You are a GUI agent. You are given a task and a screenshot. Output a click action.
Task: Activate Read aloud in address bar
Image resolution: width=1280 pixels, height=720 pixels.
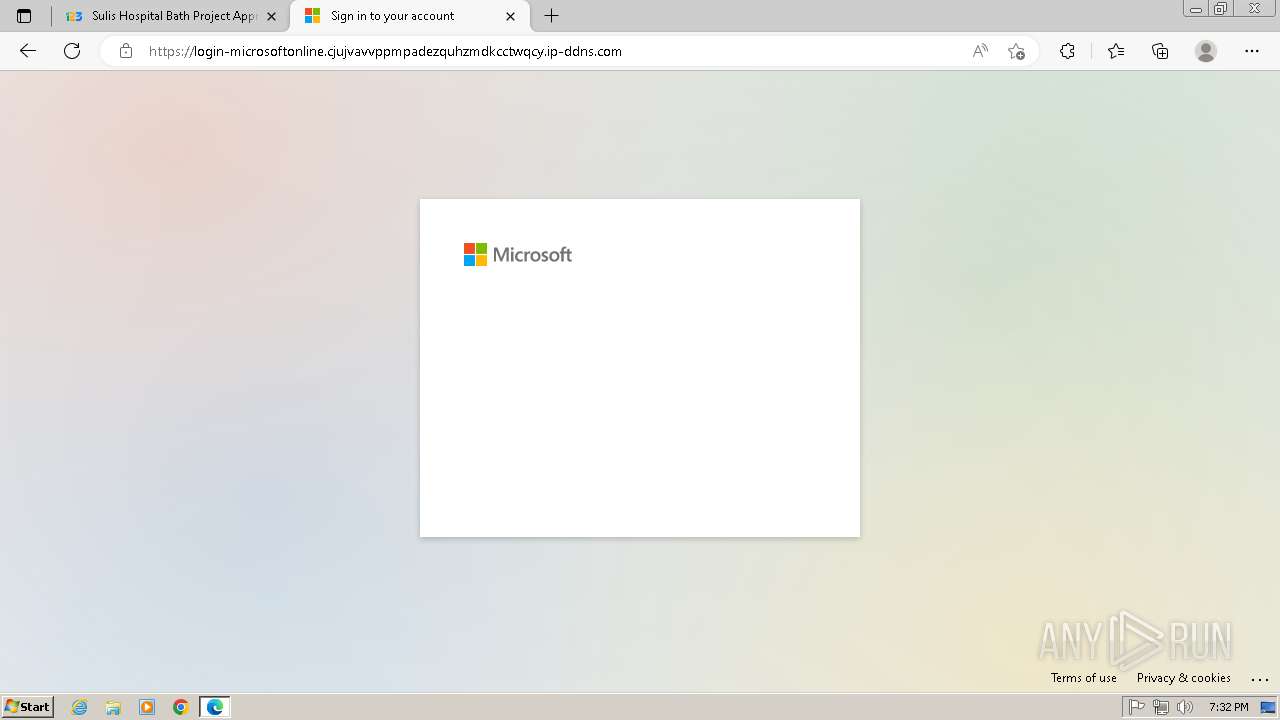point(980,51)
